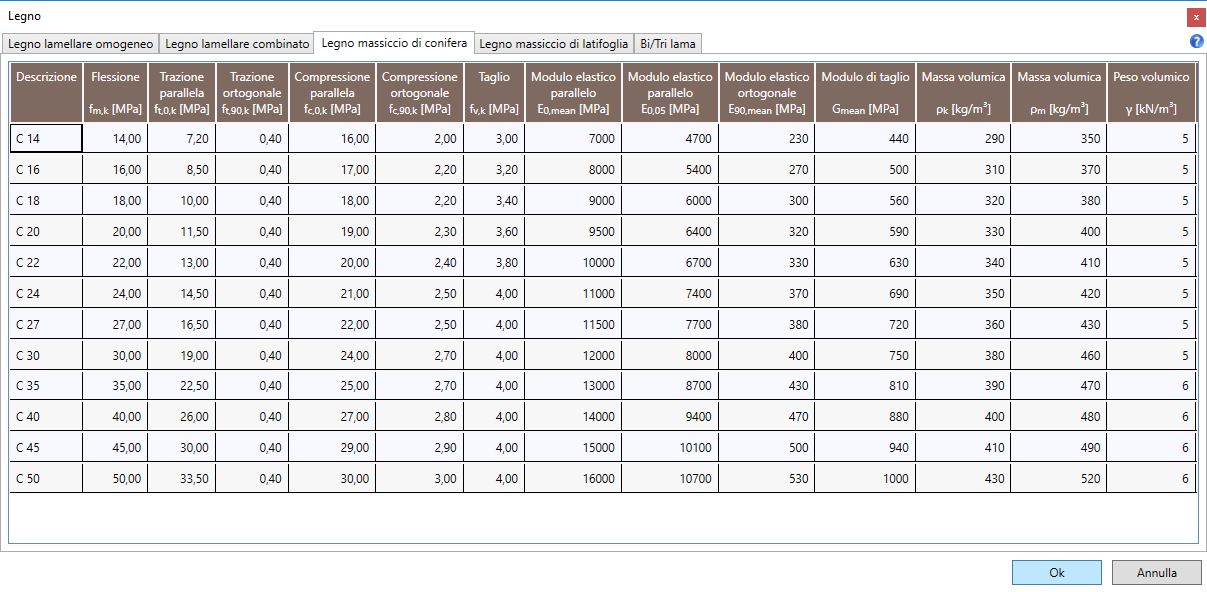Confirm with the Ok button

[x=1056, y=573]
